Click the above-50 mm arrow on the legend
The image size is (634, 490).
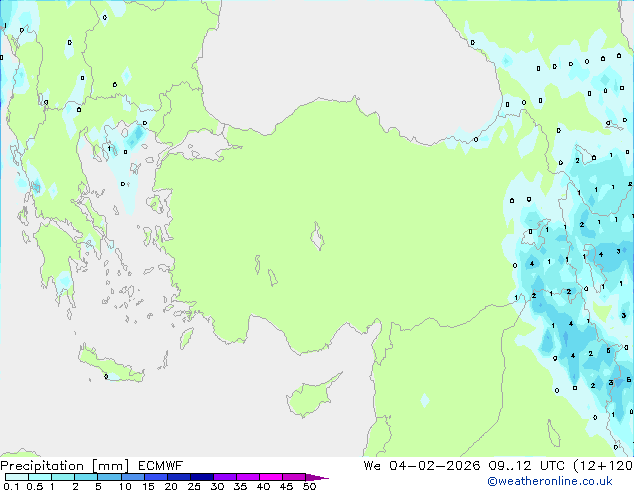[x=317, y=478]
